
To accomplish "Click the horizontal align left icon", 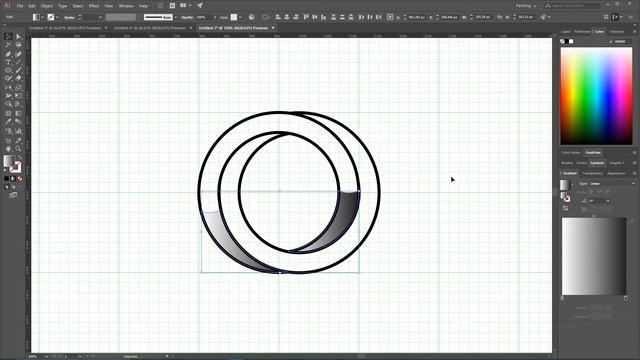I will tap(278, 17).
